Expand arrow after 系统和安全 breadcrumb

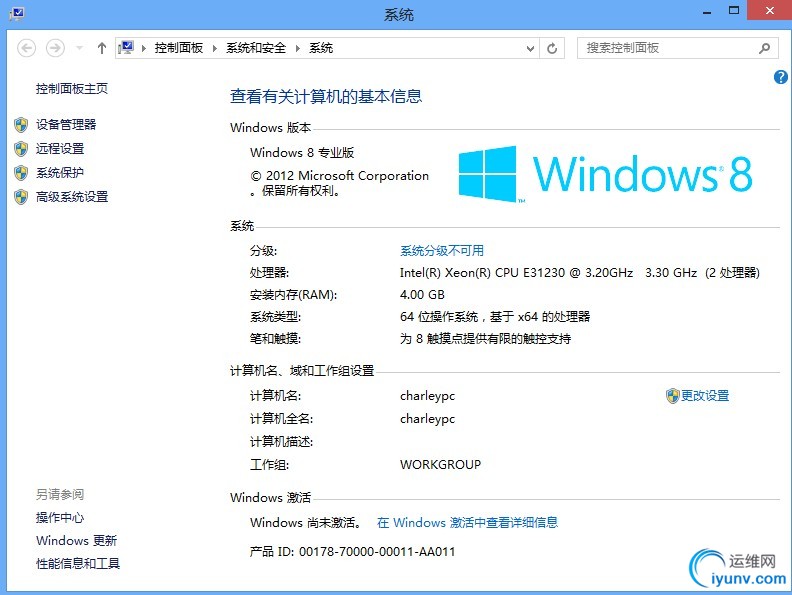click(298, 48)
